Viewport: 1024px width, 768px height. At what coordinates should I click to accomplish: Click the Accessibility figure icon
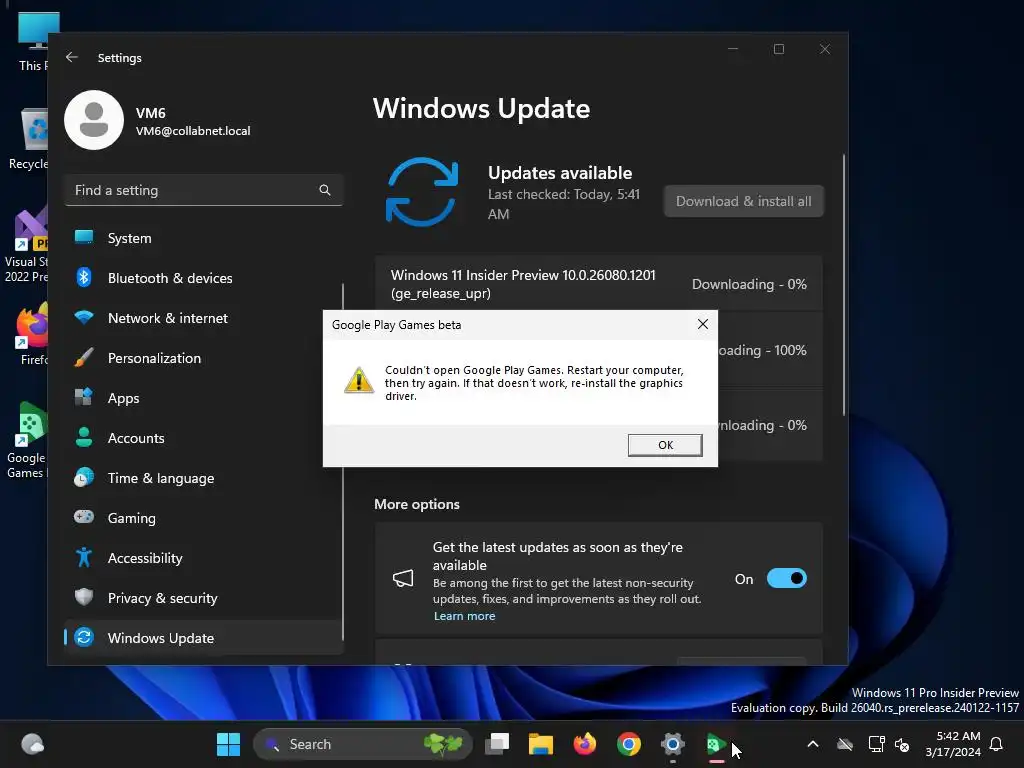(84, 557)
